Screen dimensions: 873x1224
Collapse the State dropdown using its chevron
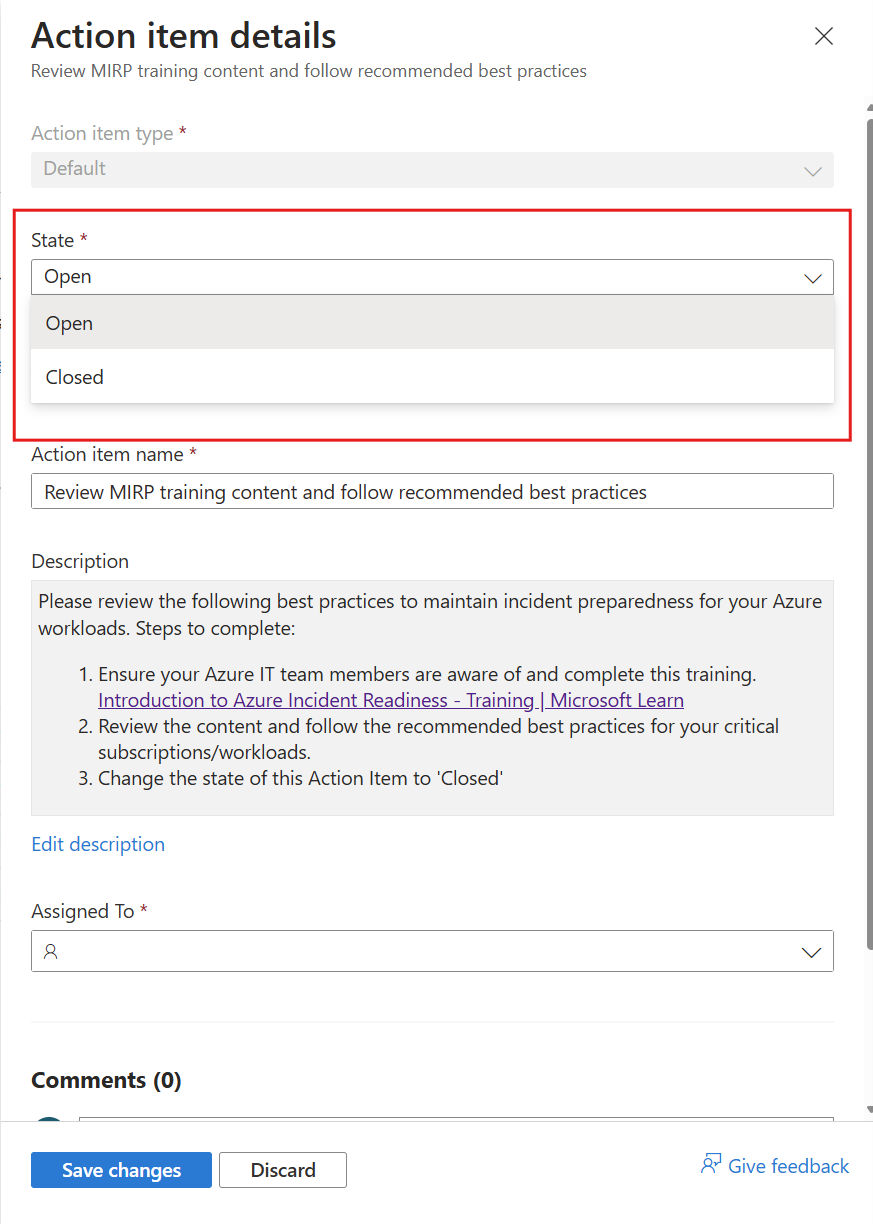812,278
